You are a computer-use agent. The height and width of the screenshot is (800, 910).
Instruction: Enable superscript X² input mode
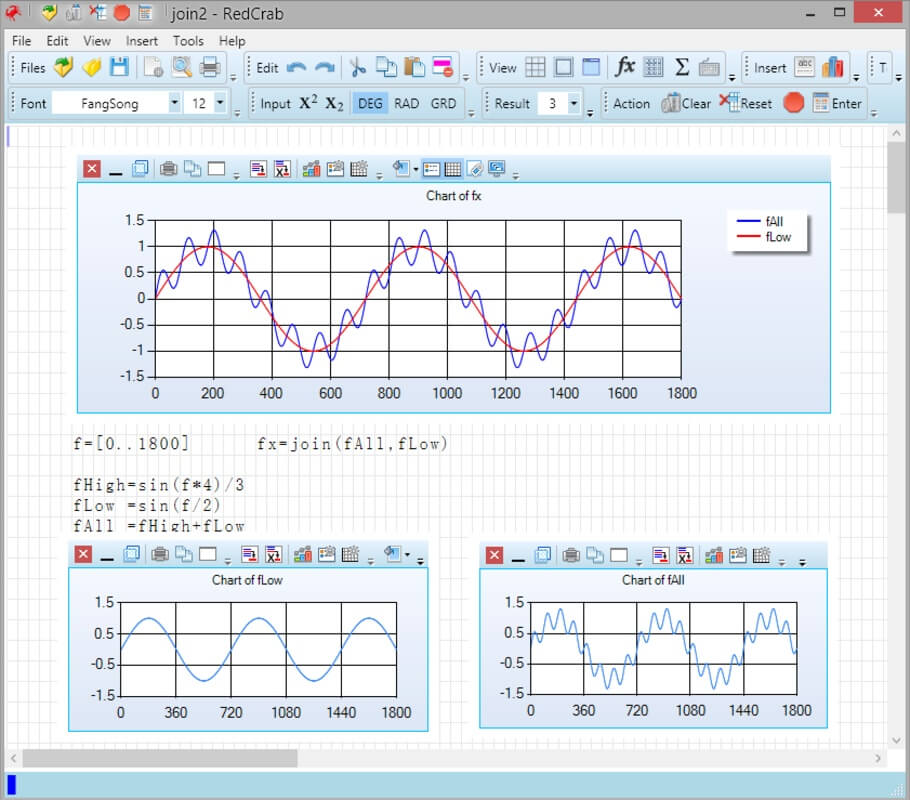coord(309,103)
